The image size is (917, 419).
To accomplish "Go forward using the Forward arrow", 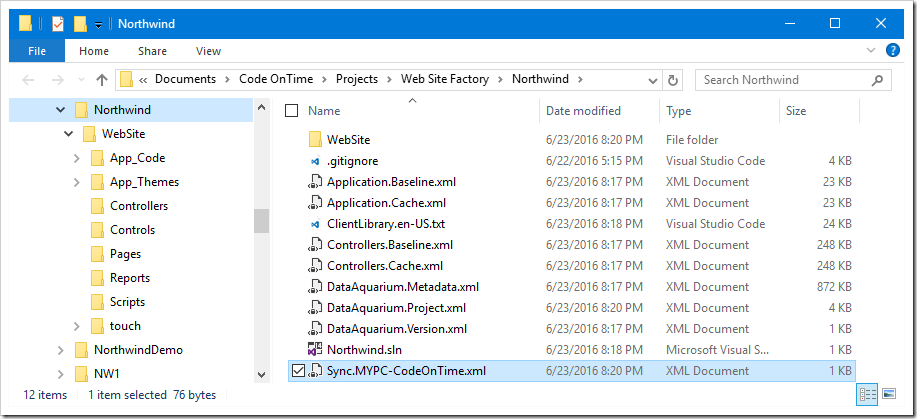I will click(x=57, y=80).
